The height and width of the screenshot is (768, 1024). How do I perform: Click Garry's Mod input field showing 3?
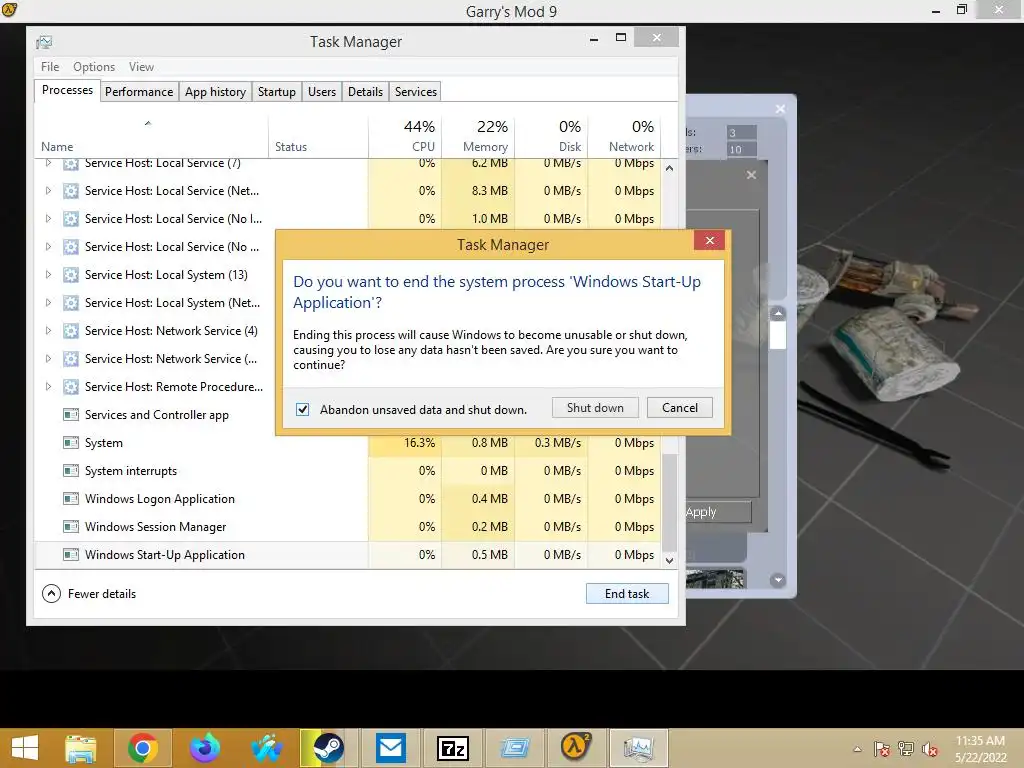[x=741, y=133]
